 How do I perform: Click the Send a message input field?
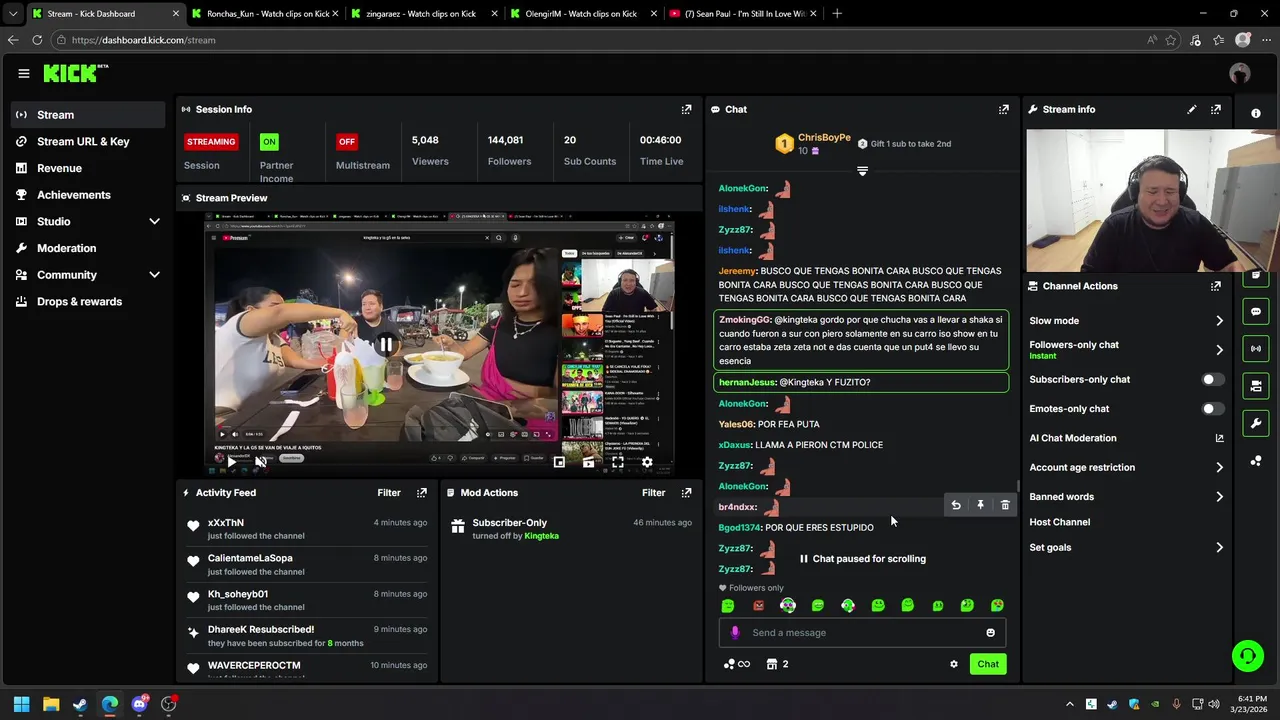862,633
